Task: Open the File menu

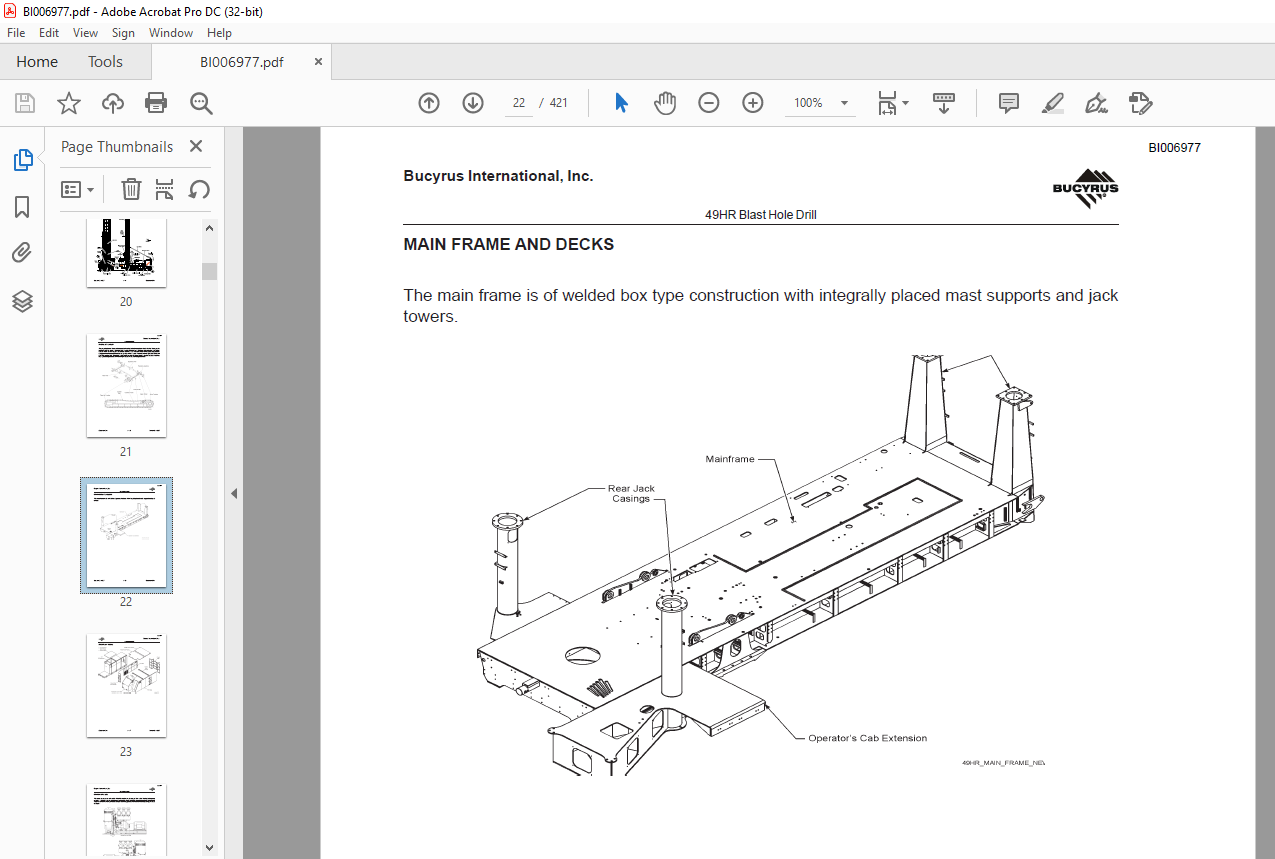Action: 16,33
